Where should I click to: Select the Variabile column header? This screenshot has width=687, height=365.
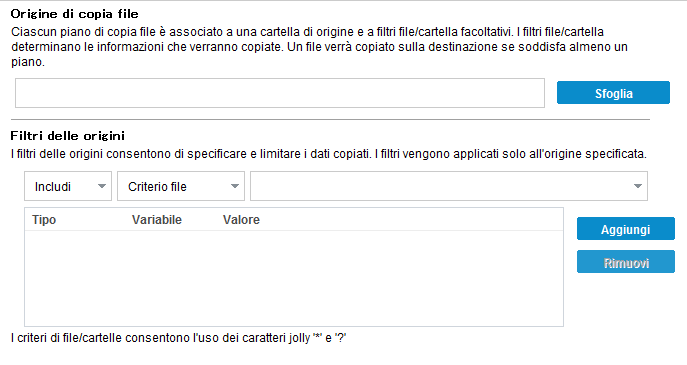157,220
